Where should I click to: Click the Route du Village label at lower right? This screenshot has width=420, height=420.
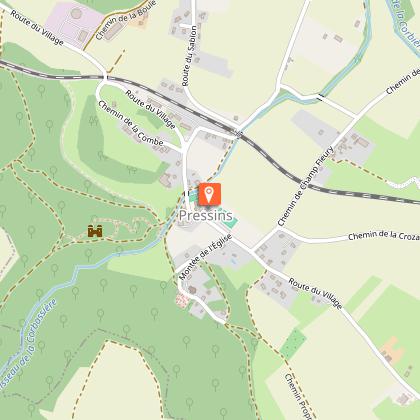(315, 293)
